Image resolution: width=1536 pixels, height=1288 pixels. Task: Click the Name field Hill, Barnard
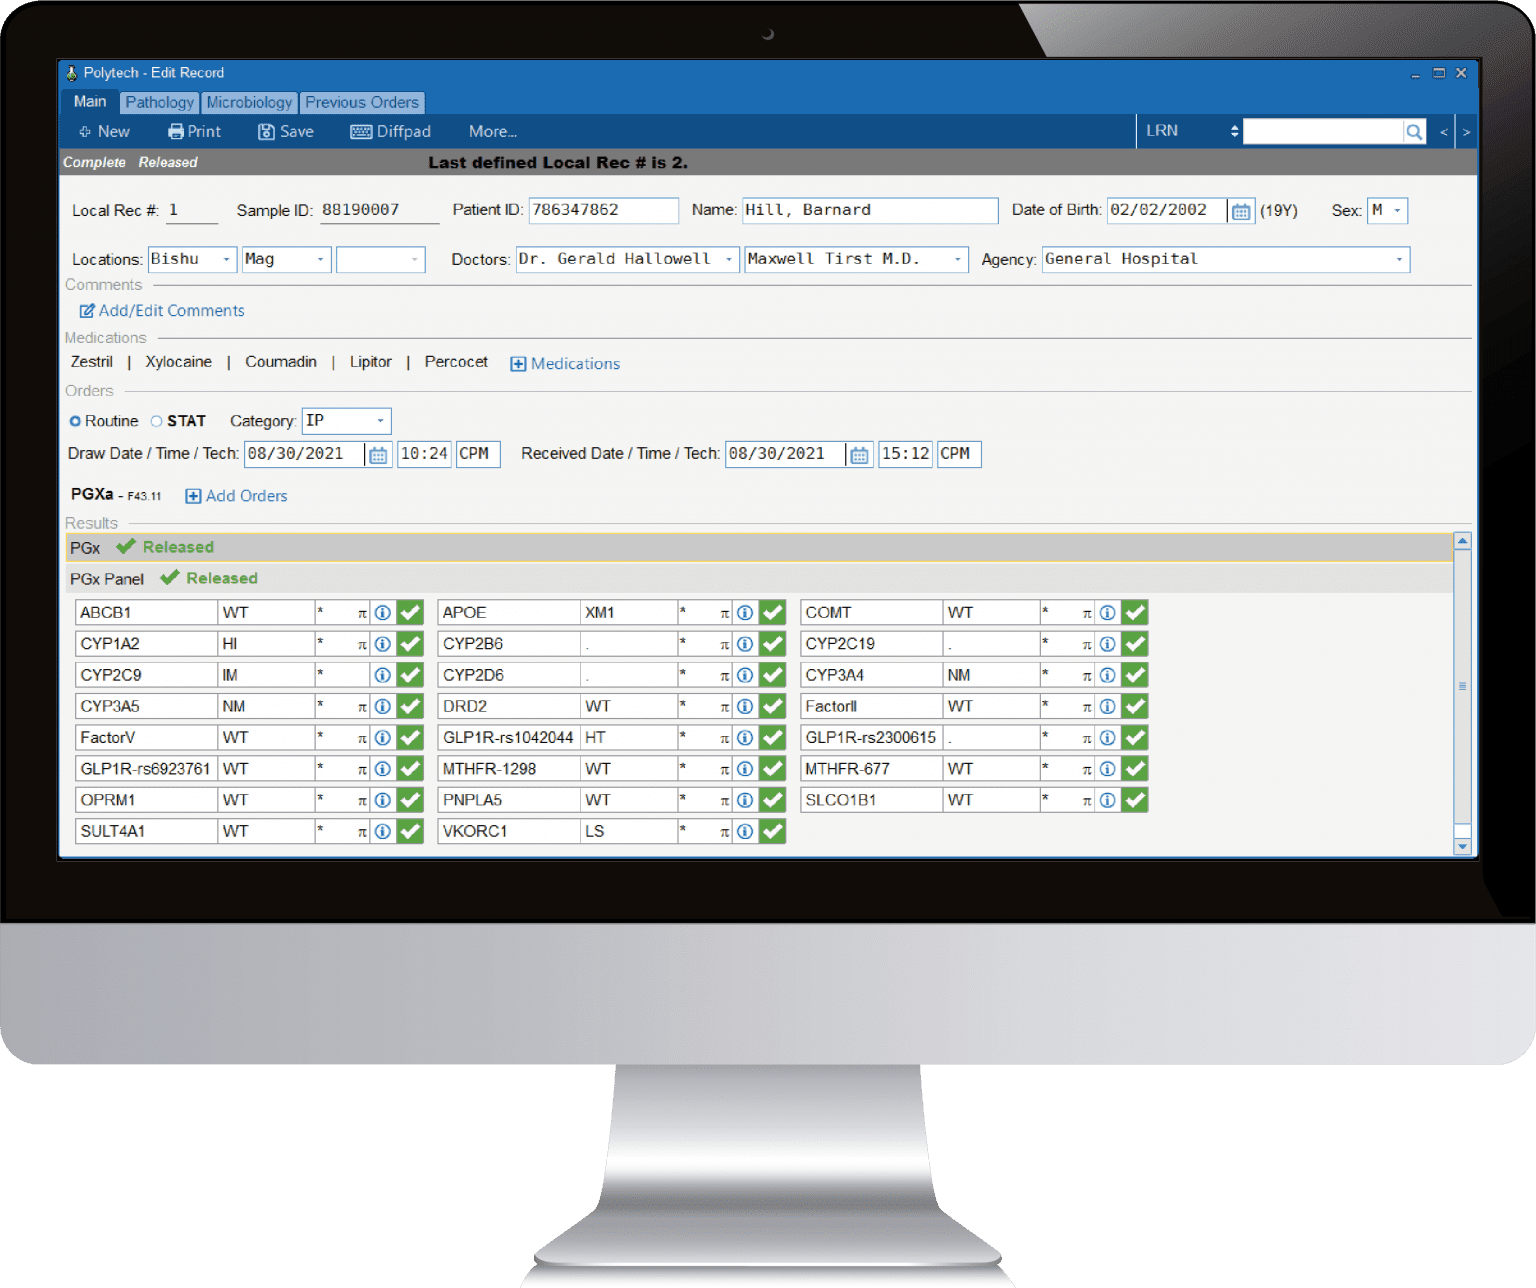(x=870, y=210)
